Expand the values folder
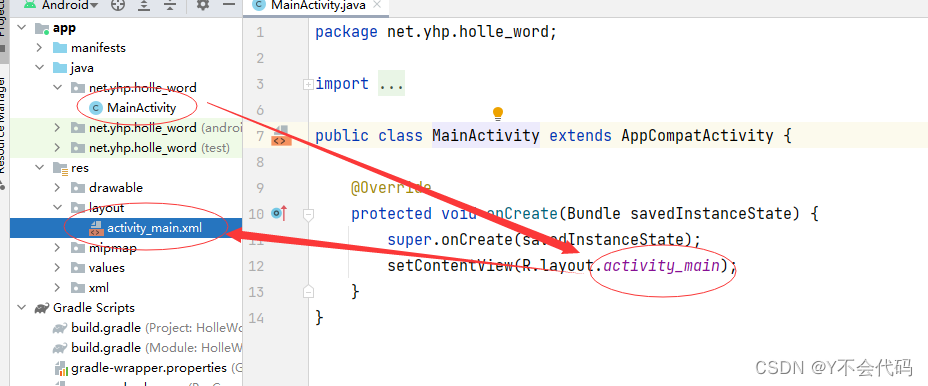The image size is (928, 386). (57, 268)
